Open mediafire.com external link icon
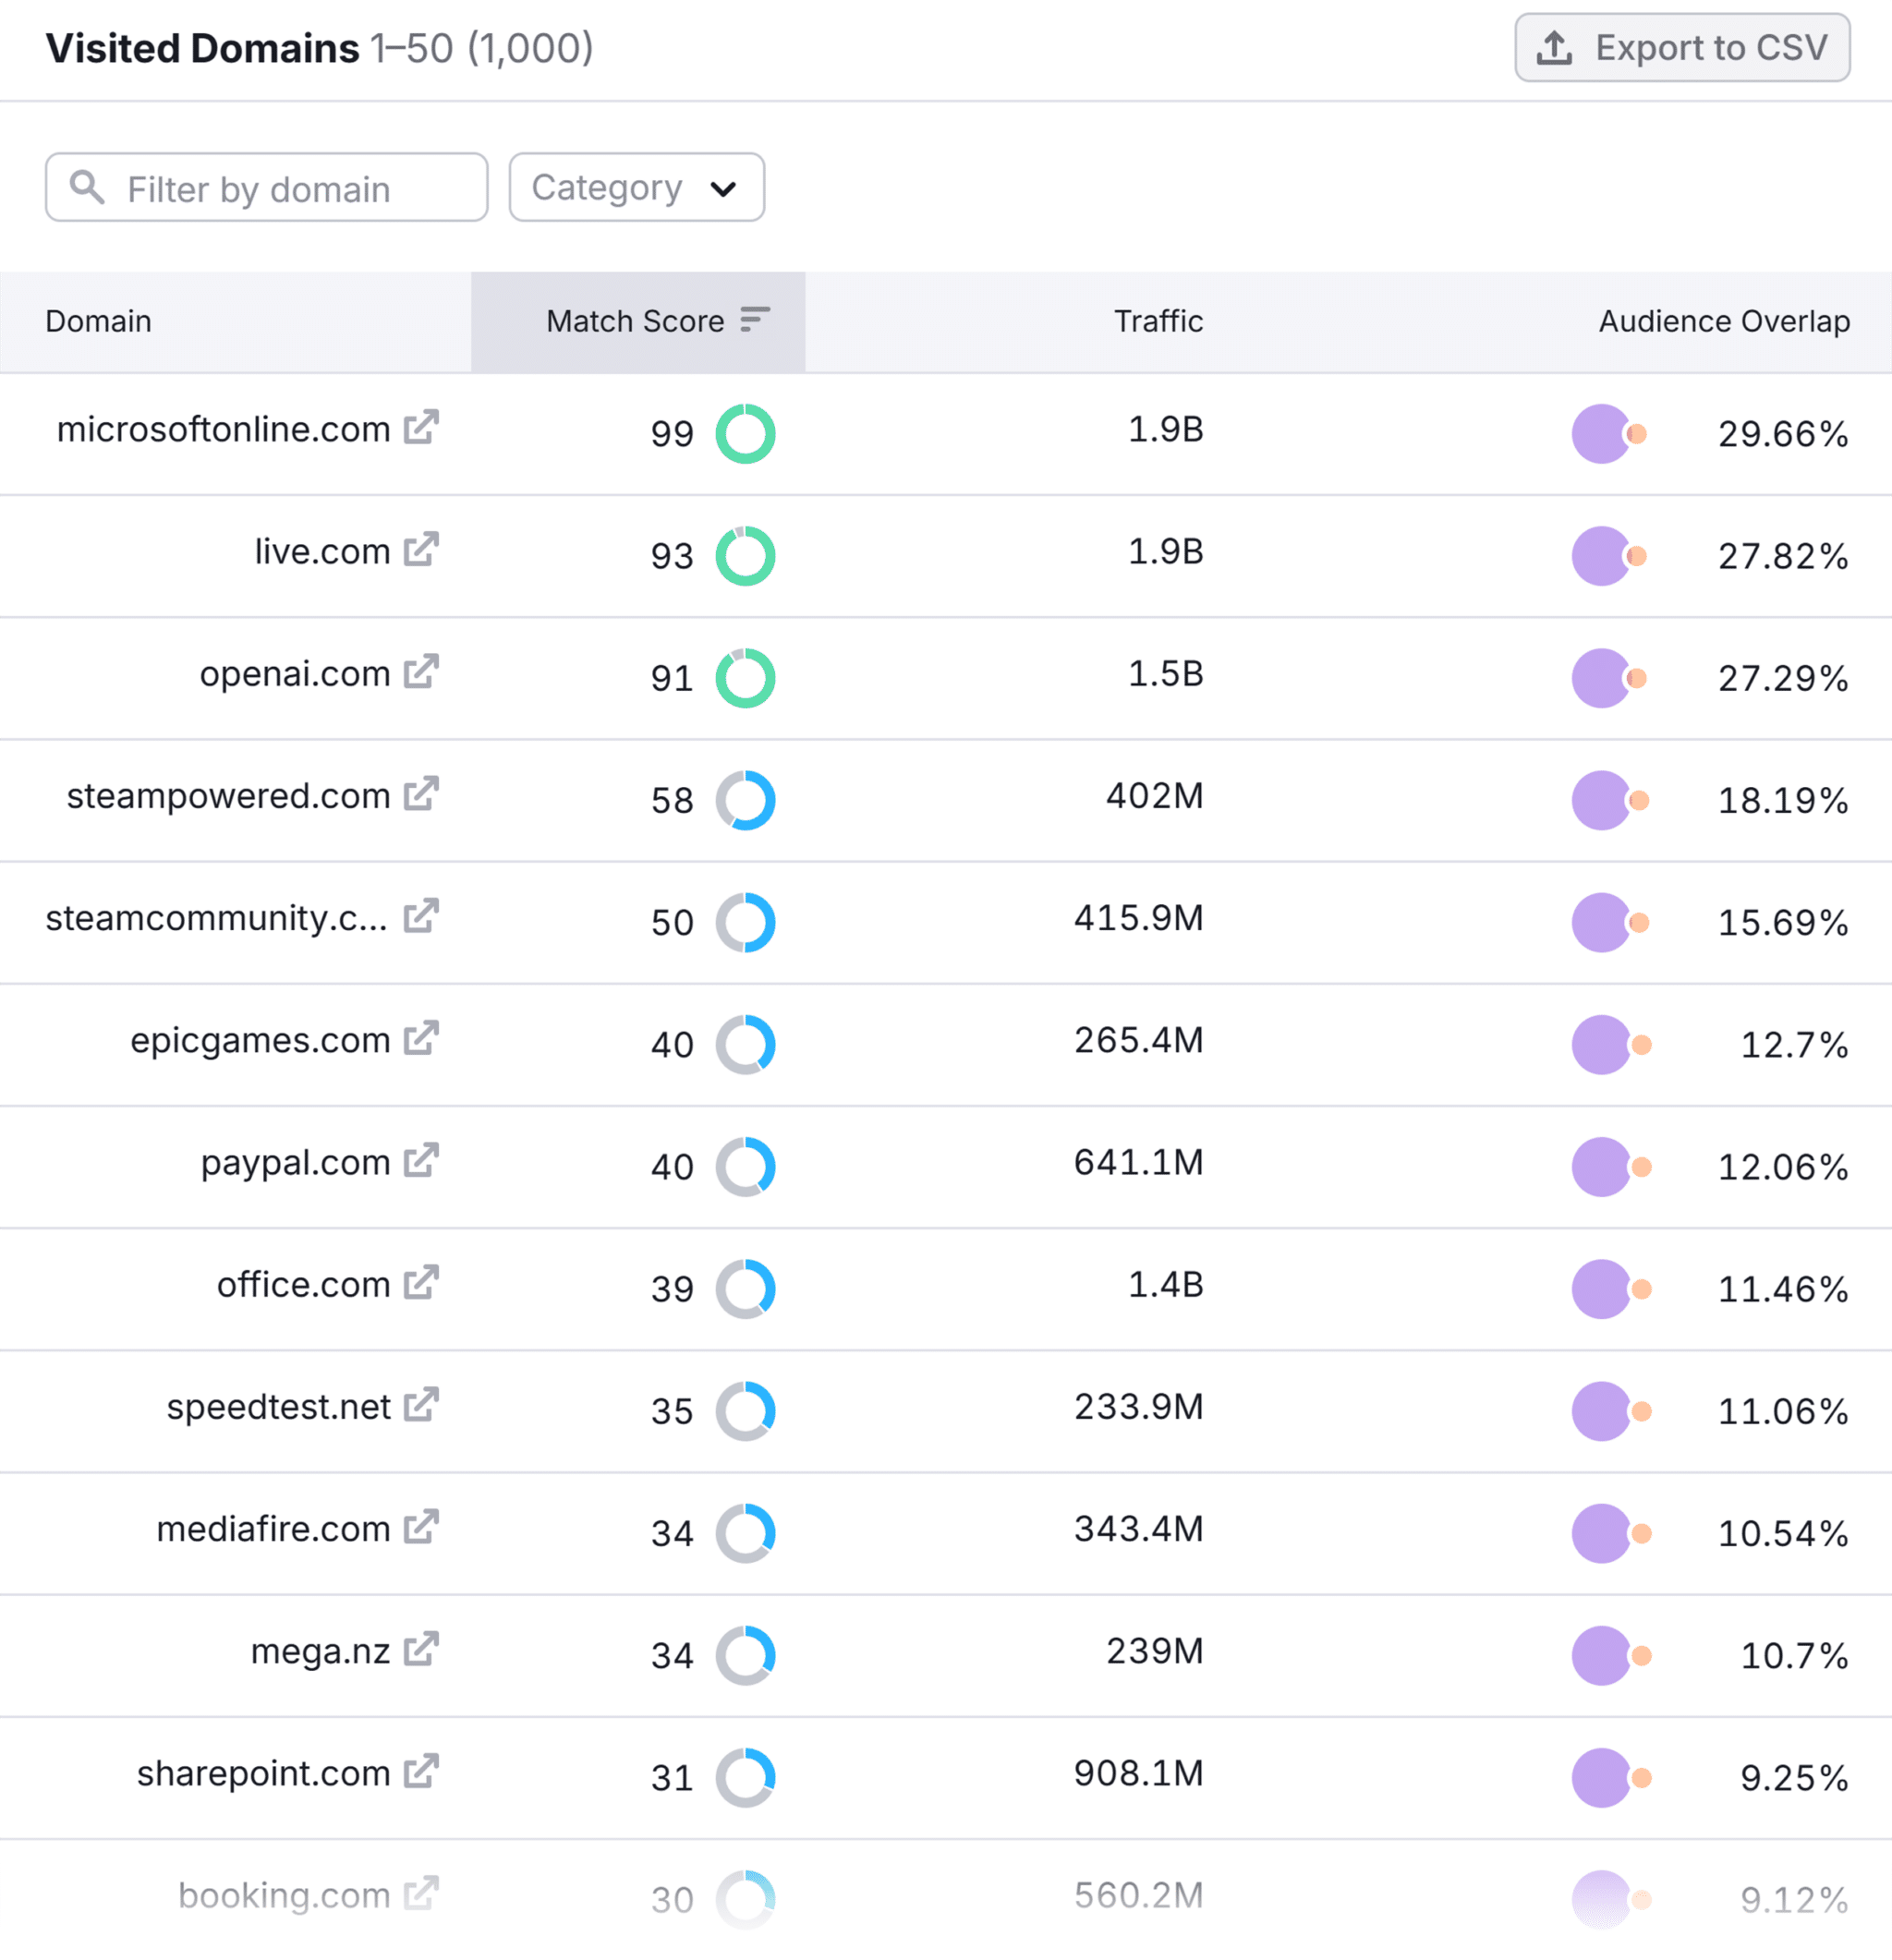Screen dimensions: 1892x1960 [421, 1527]
